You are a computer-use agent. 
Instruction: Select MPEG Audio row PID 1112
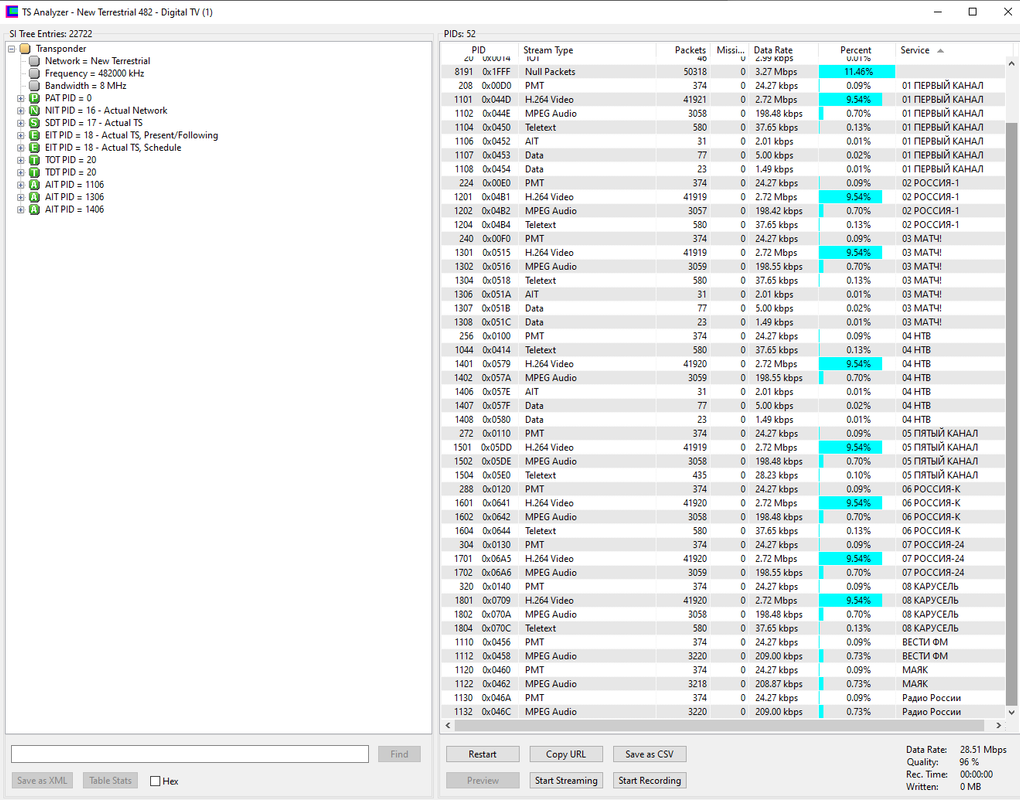point(723,656)
